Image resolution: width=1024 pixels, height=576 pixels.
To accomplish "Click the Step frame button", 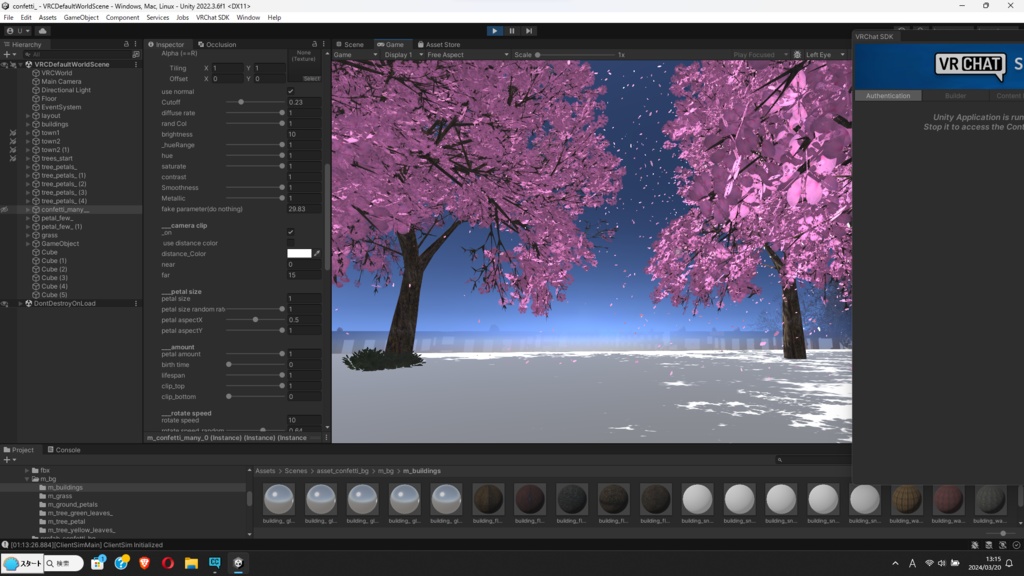I will tap(529, 31).
